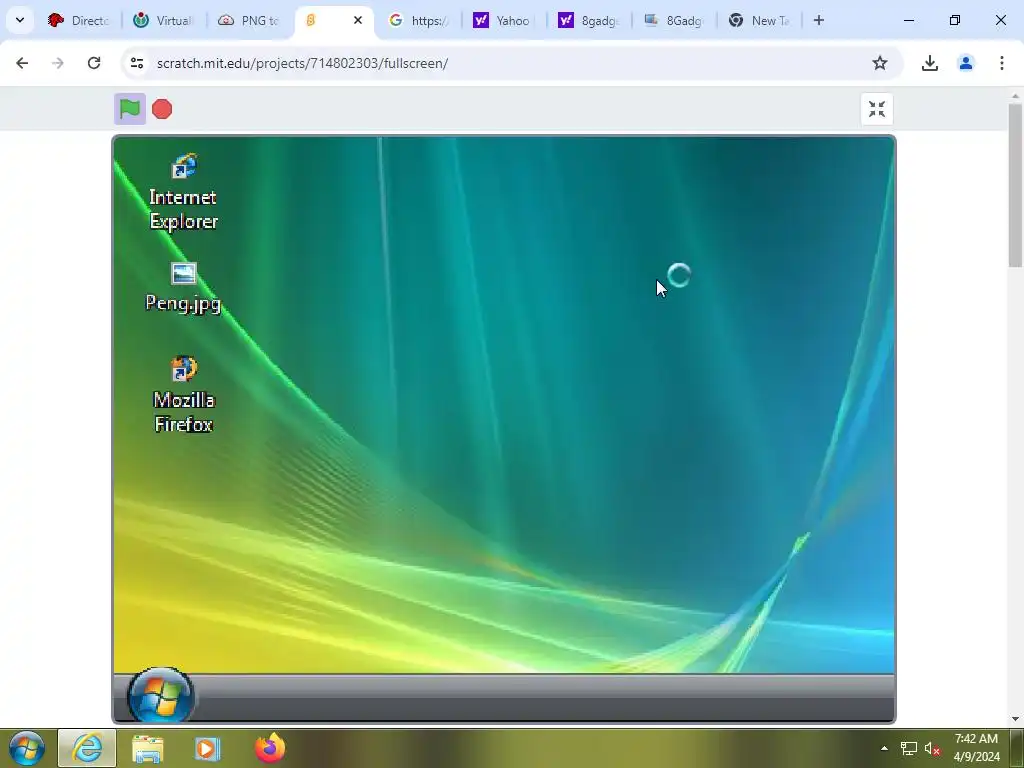Switch to the first 8gadg Yahoo tab
Screen dimensions: 1024x768
click(x=588, y=20)
